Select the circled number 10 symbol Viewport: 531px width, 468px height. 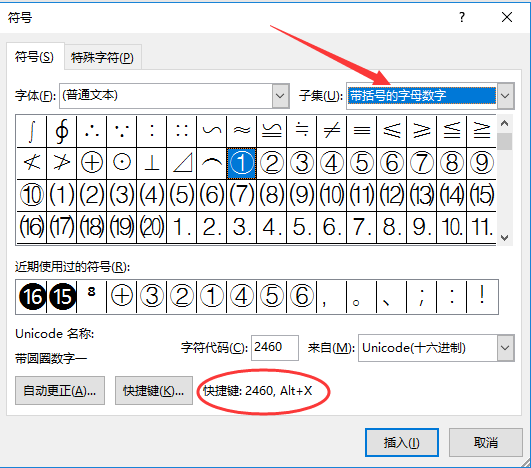pos(31,195)
